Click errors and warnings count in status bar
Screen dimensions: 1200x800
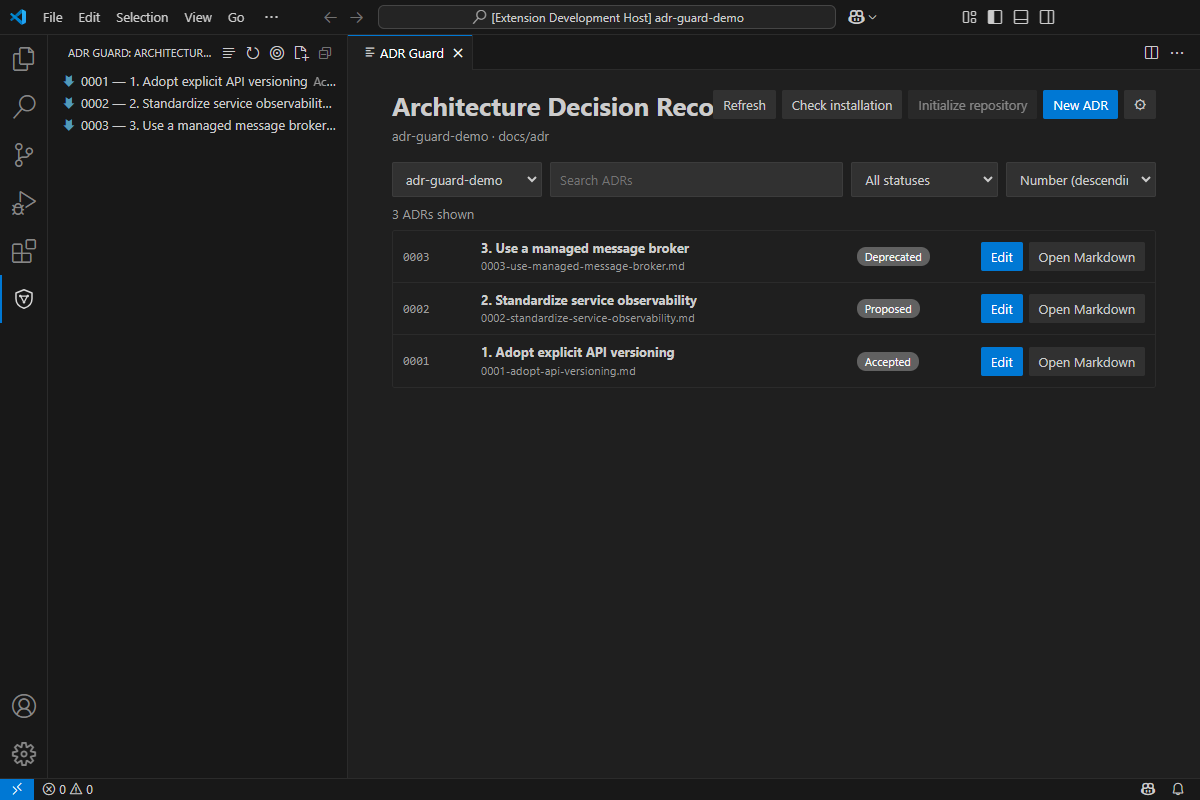coord(68,789)
